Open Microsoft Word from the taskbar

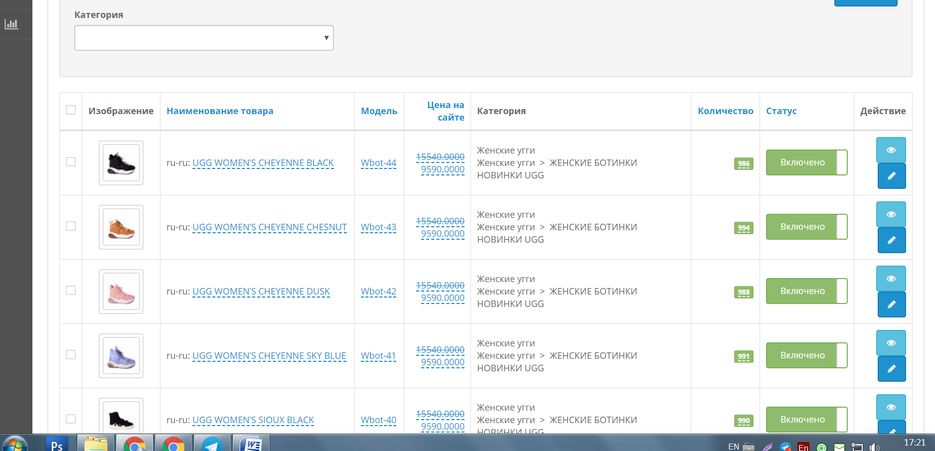[x=252, y=444]
